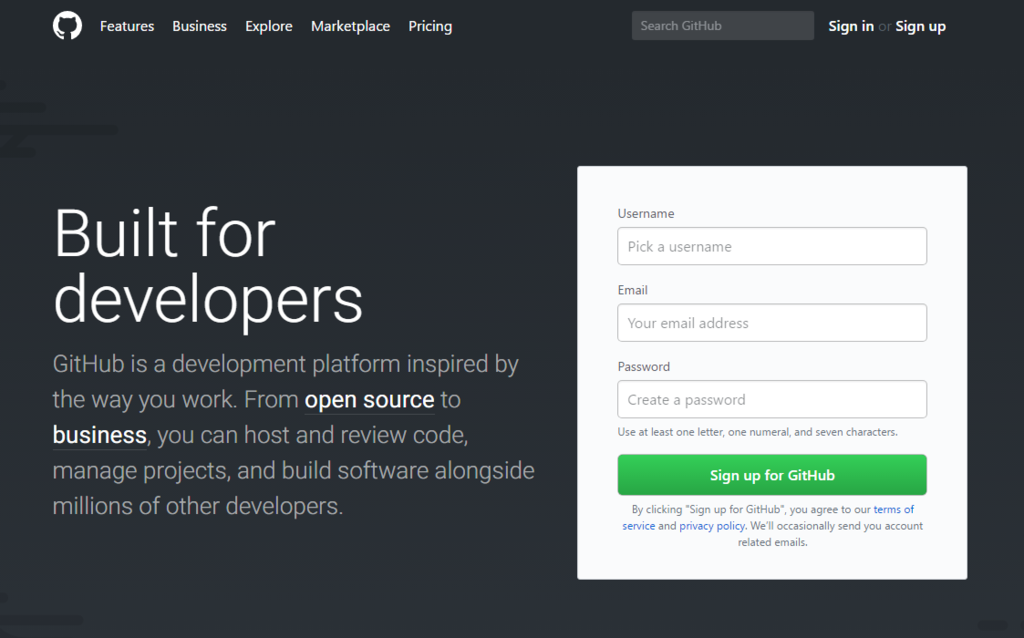
Task: Click the Sign up header link
Action: pyautogui.click(x=920, y=26)
